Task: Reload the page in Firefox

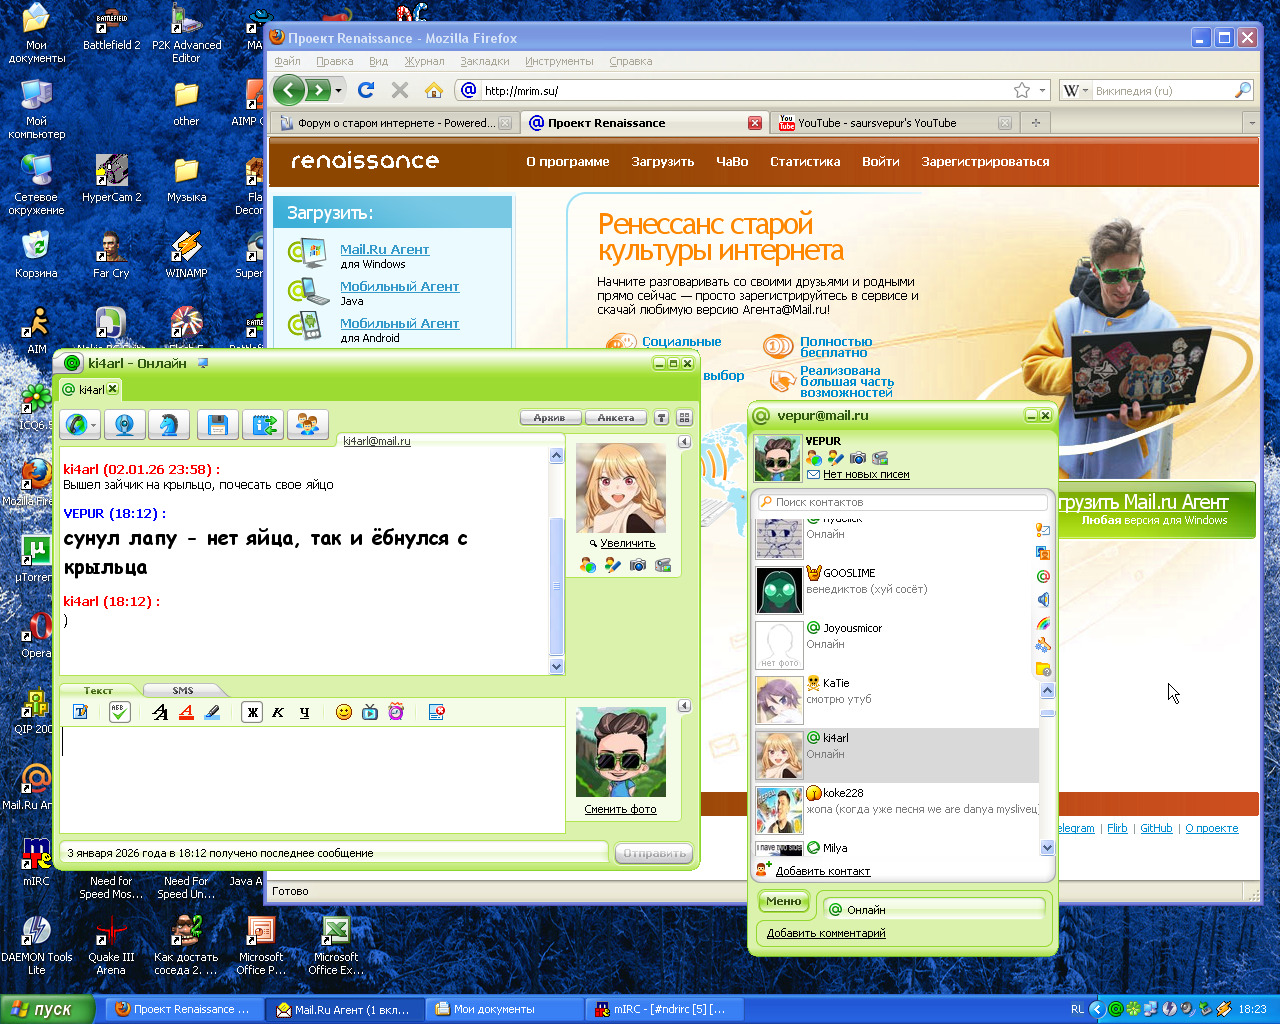Action: (366, 90)
